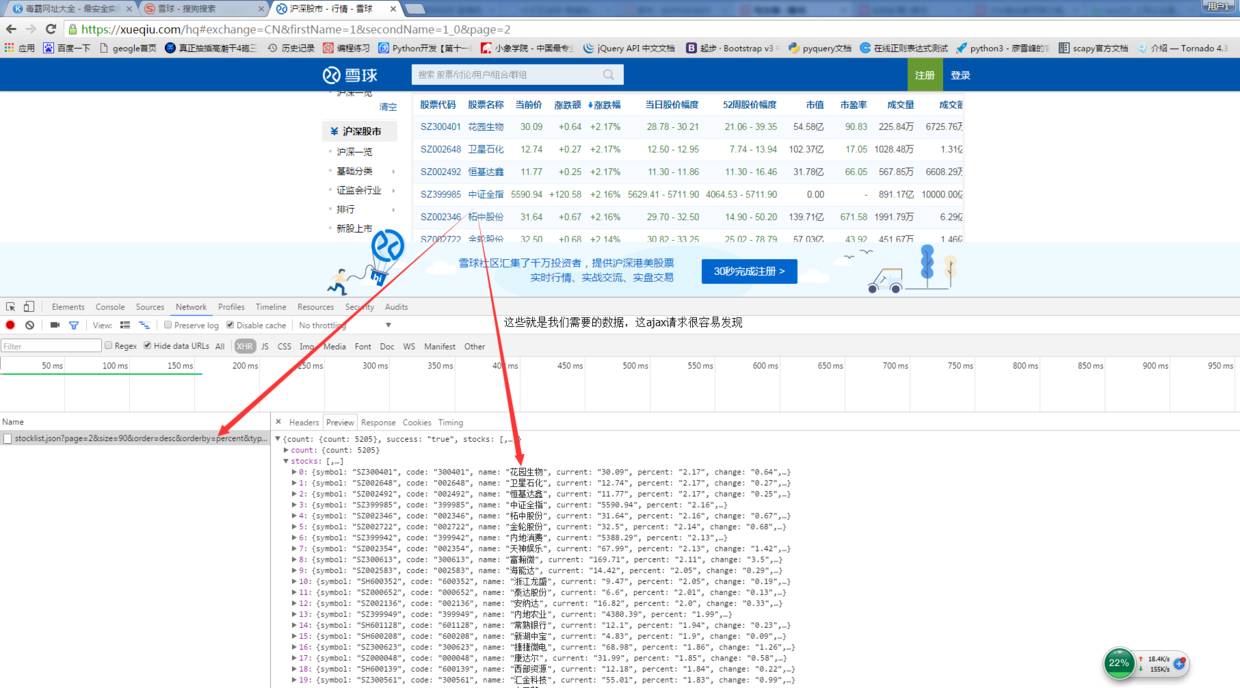The width and height of the screenshot is (1240, 688).
Task: Click the browser address bar URL
Action: tap(295, 29)
